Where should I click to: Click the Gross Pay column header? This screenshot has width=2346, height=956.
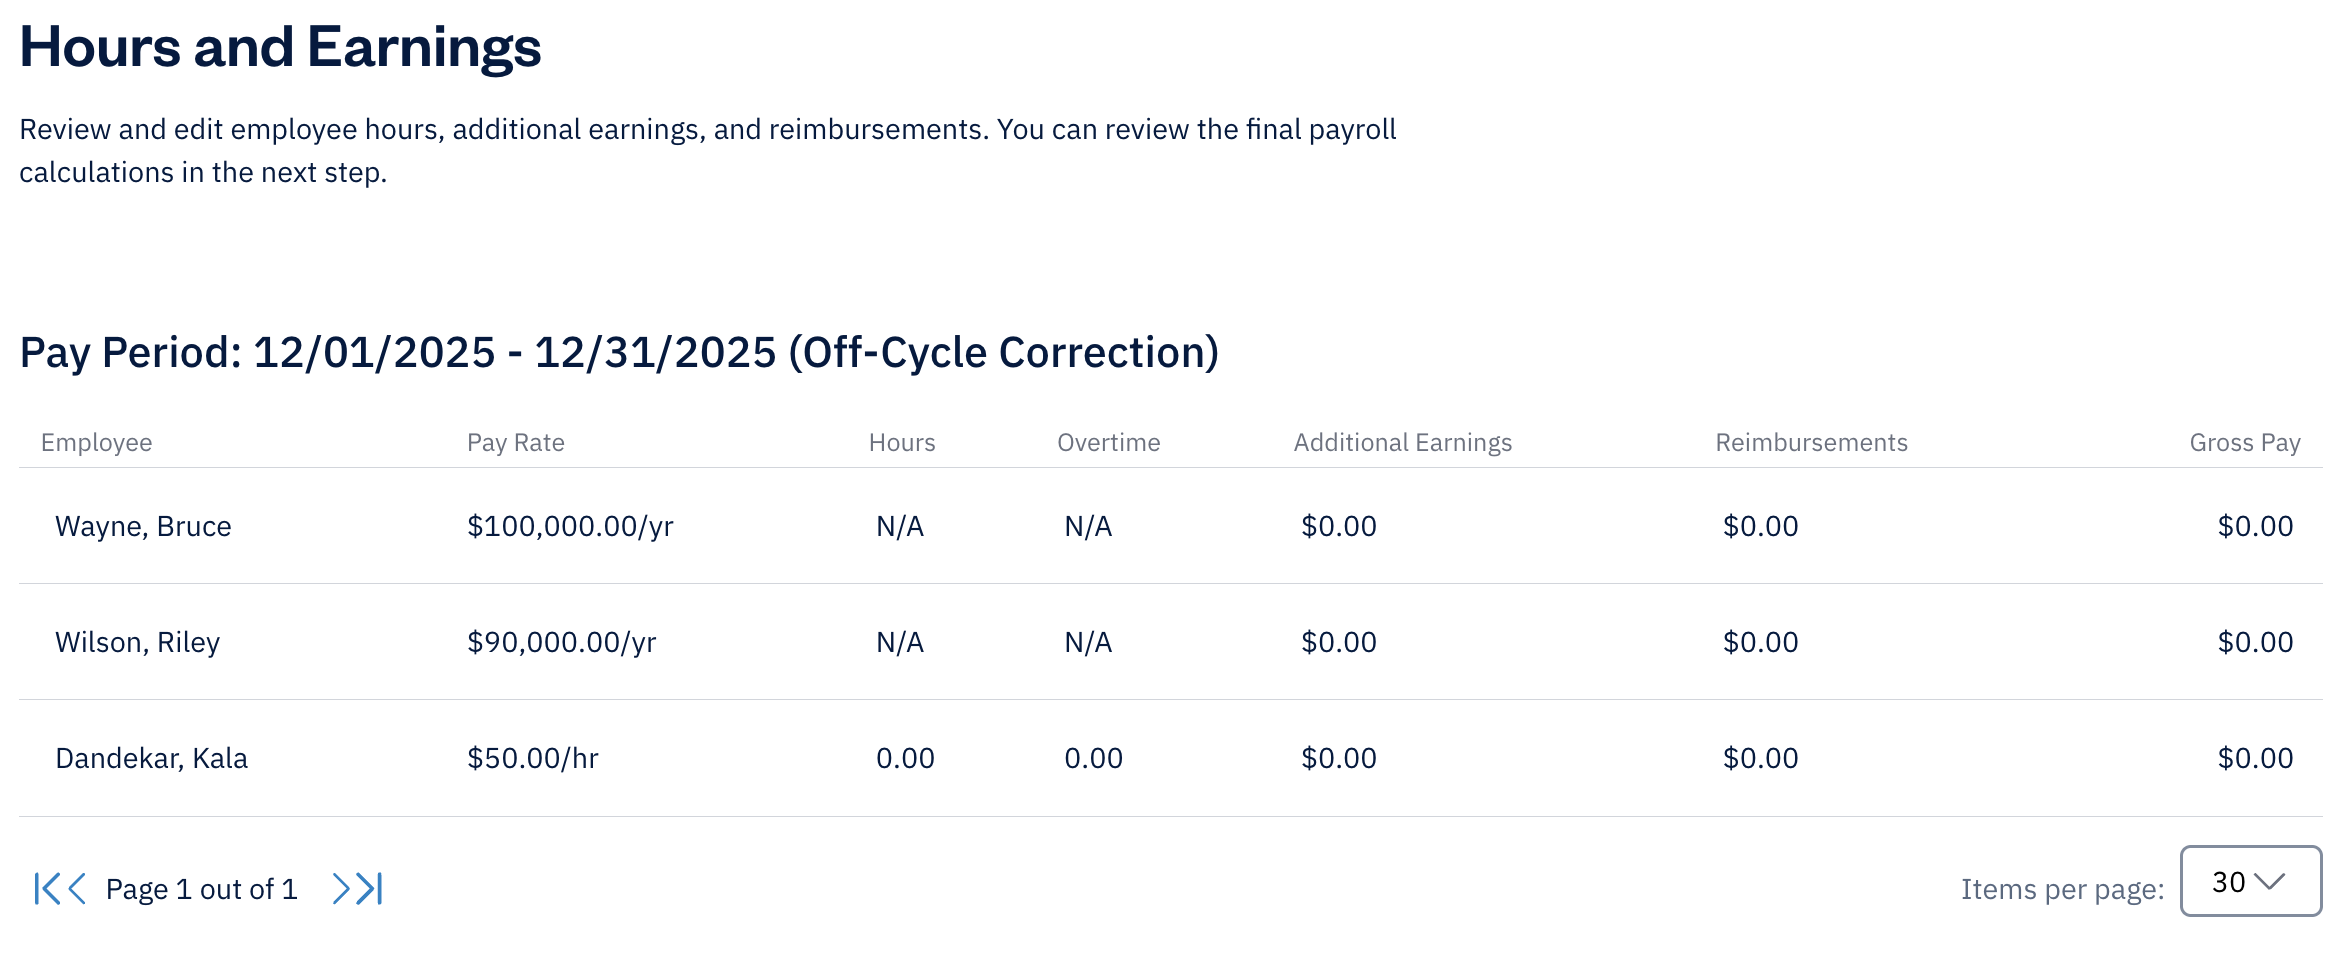(x=2244, y=442)
